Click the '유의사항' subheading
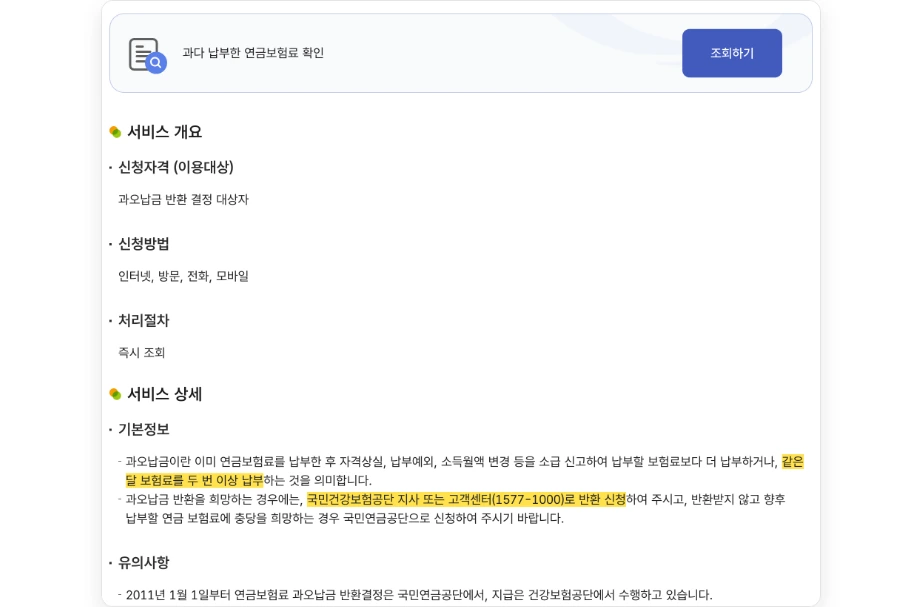922x607 pixels. (143, 562)
